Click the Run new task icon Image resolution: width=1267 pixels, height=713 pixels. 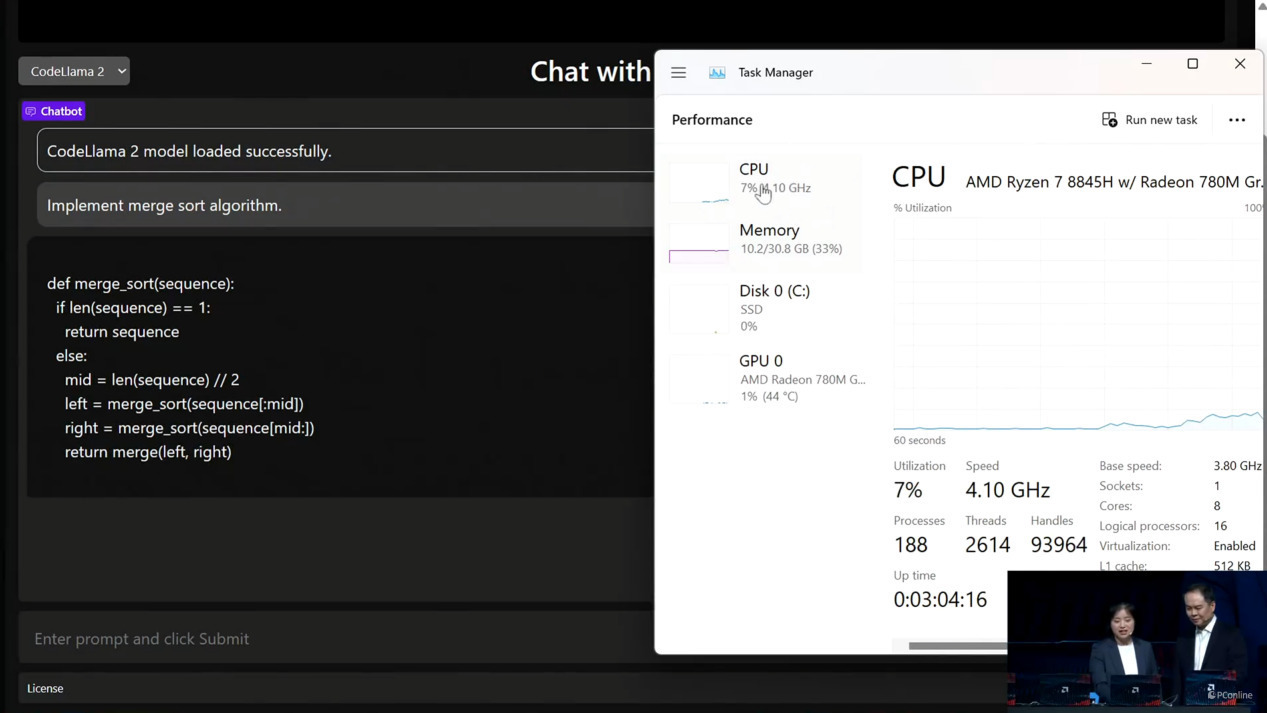click(1109, 119)
